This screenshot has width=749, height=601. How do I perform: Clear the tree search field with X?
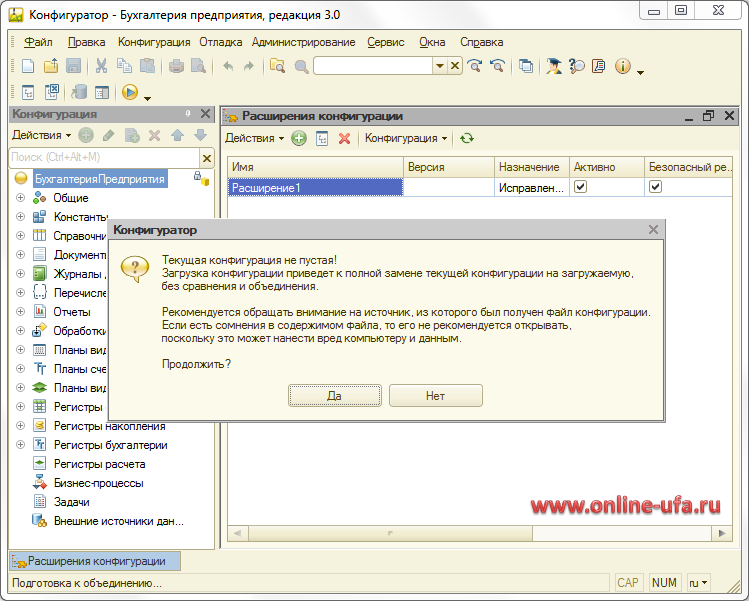click(207, 158)
